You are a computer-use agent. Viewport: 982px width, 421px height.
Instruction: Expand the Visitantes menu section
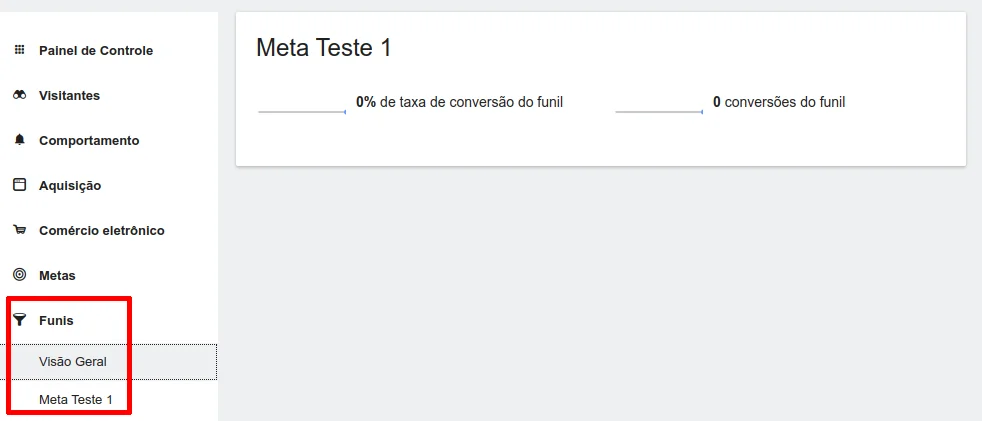(x=69, y=95)
